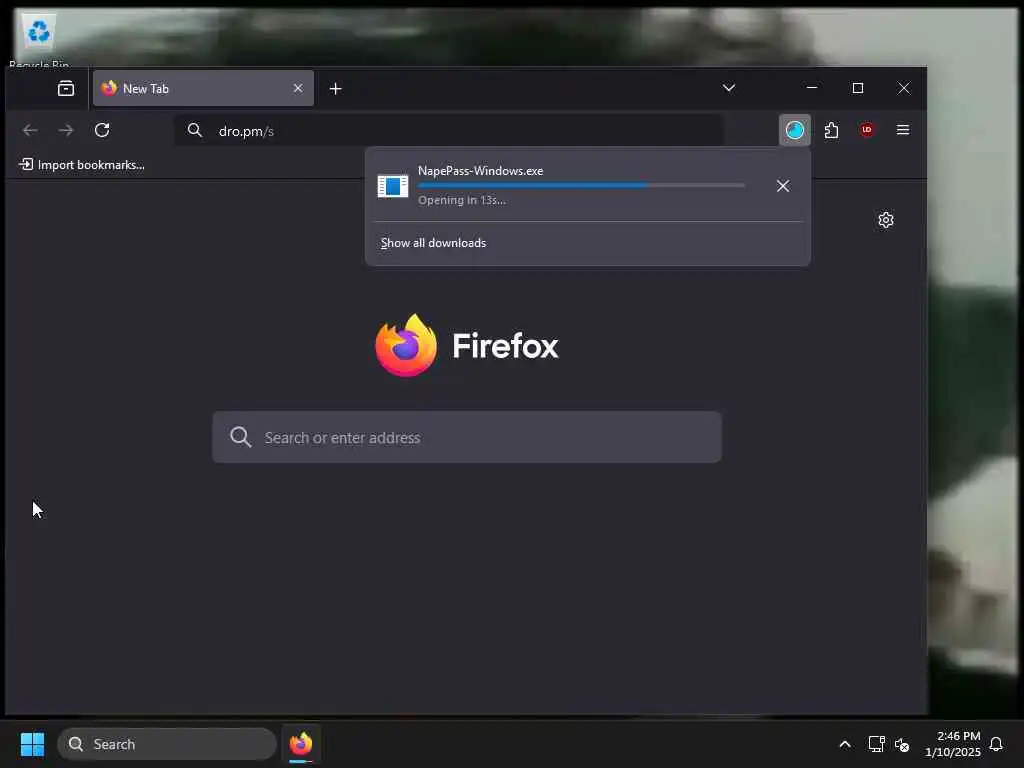This screenshot has height=768, width=1024.
Task: Close the Firefox window
Action: (903, 88)
